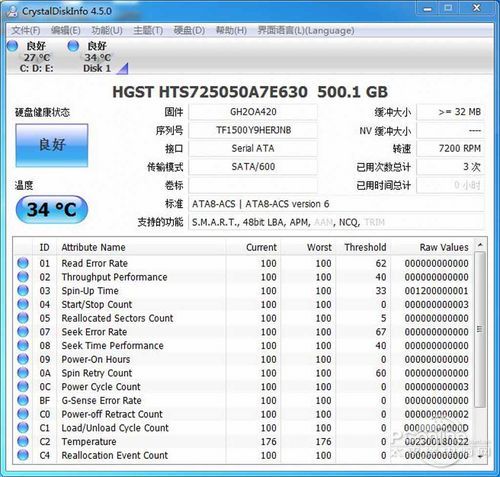
Task: Click the Raw Values column header
Action: coord(432,247)
